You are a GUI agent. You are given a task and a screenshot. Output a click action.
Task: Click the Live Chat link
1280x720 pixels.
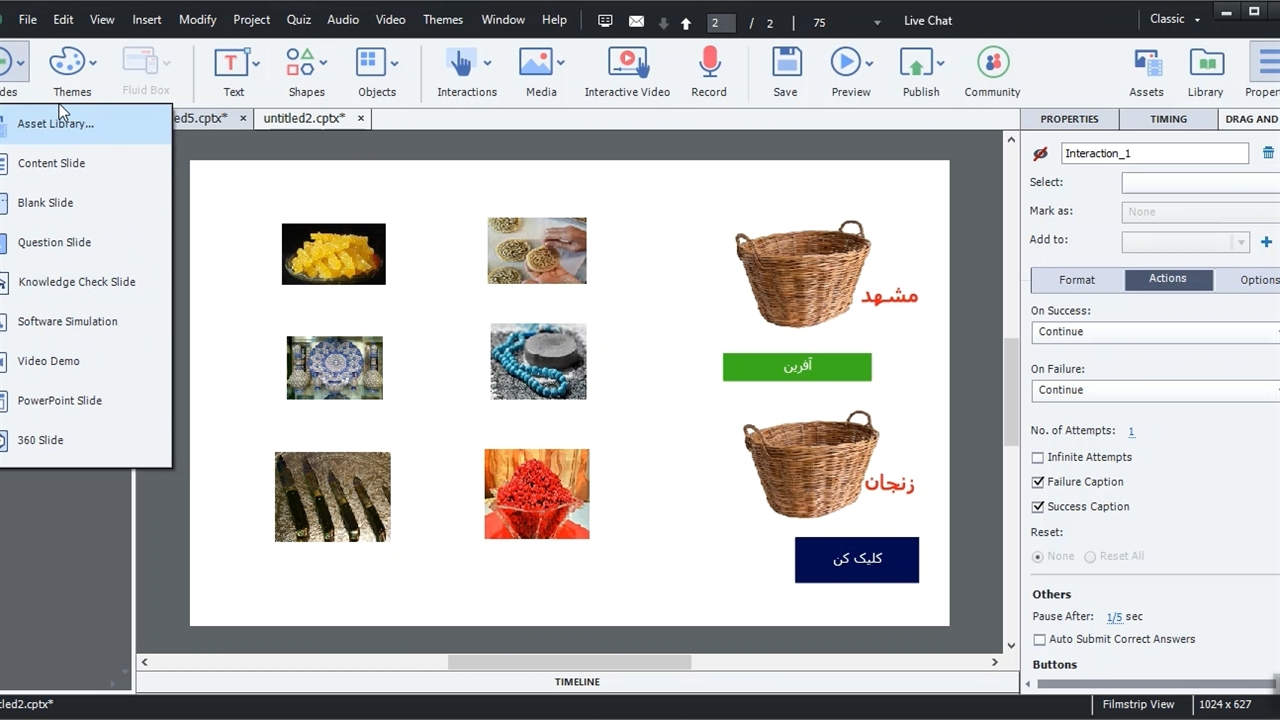click(927, 20)
